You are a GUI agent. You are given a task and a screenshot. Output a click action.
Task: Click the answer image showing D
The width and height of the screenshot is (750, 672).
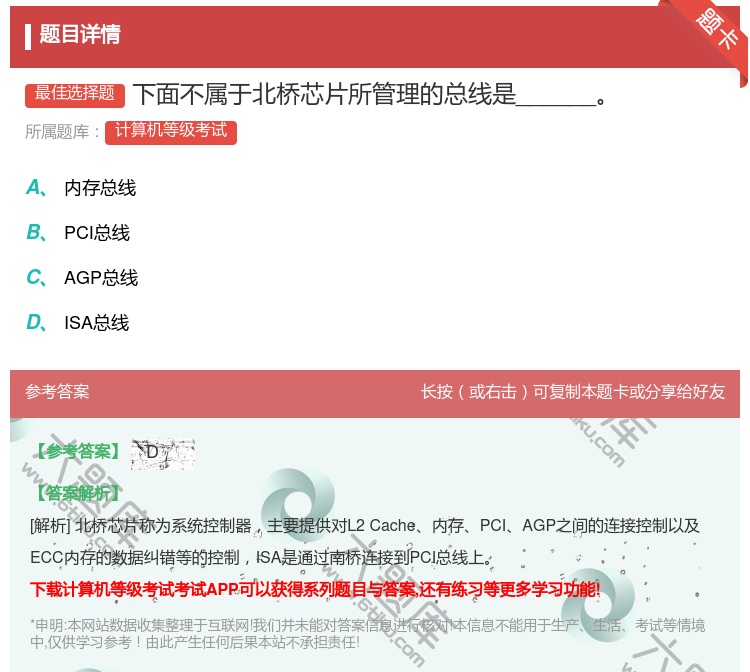pos(163,453)
